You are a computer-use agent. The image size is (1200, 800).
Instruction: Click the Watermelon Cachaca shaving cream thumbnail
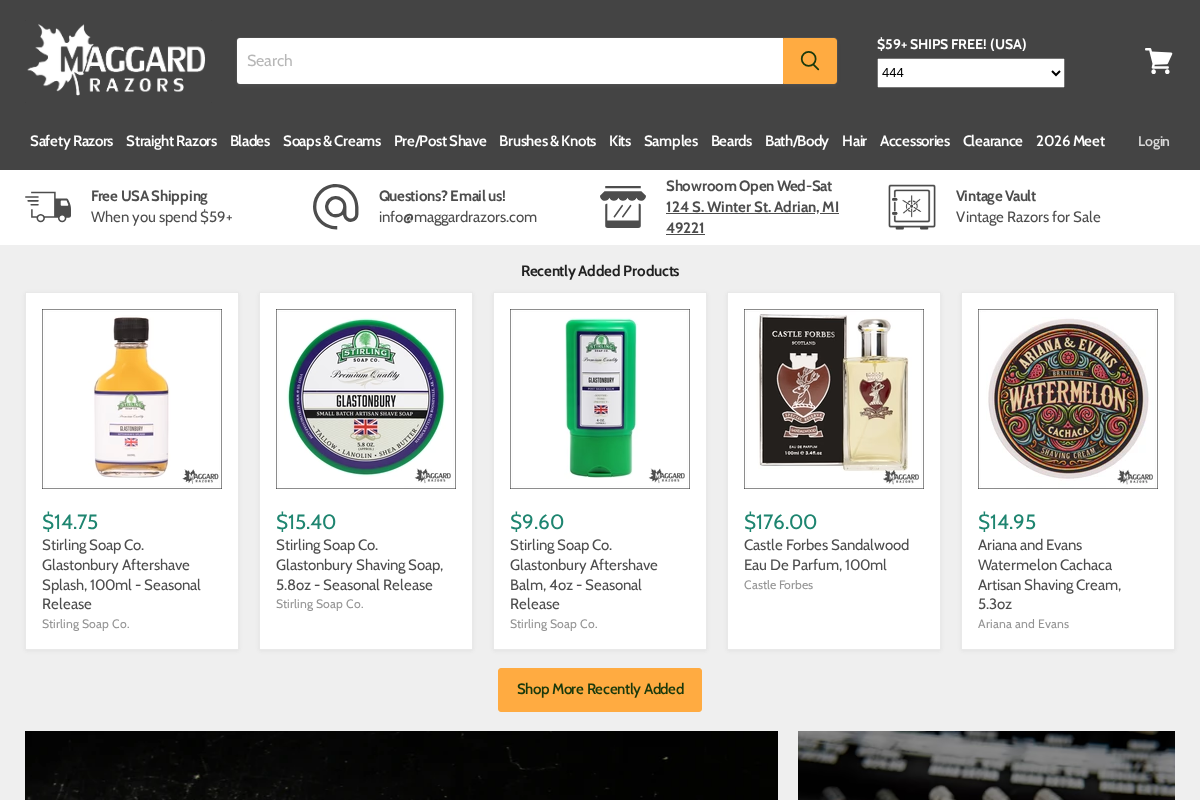pyautogui.click(x=1067, y=398)
